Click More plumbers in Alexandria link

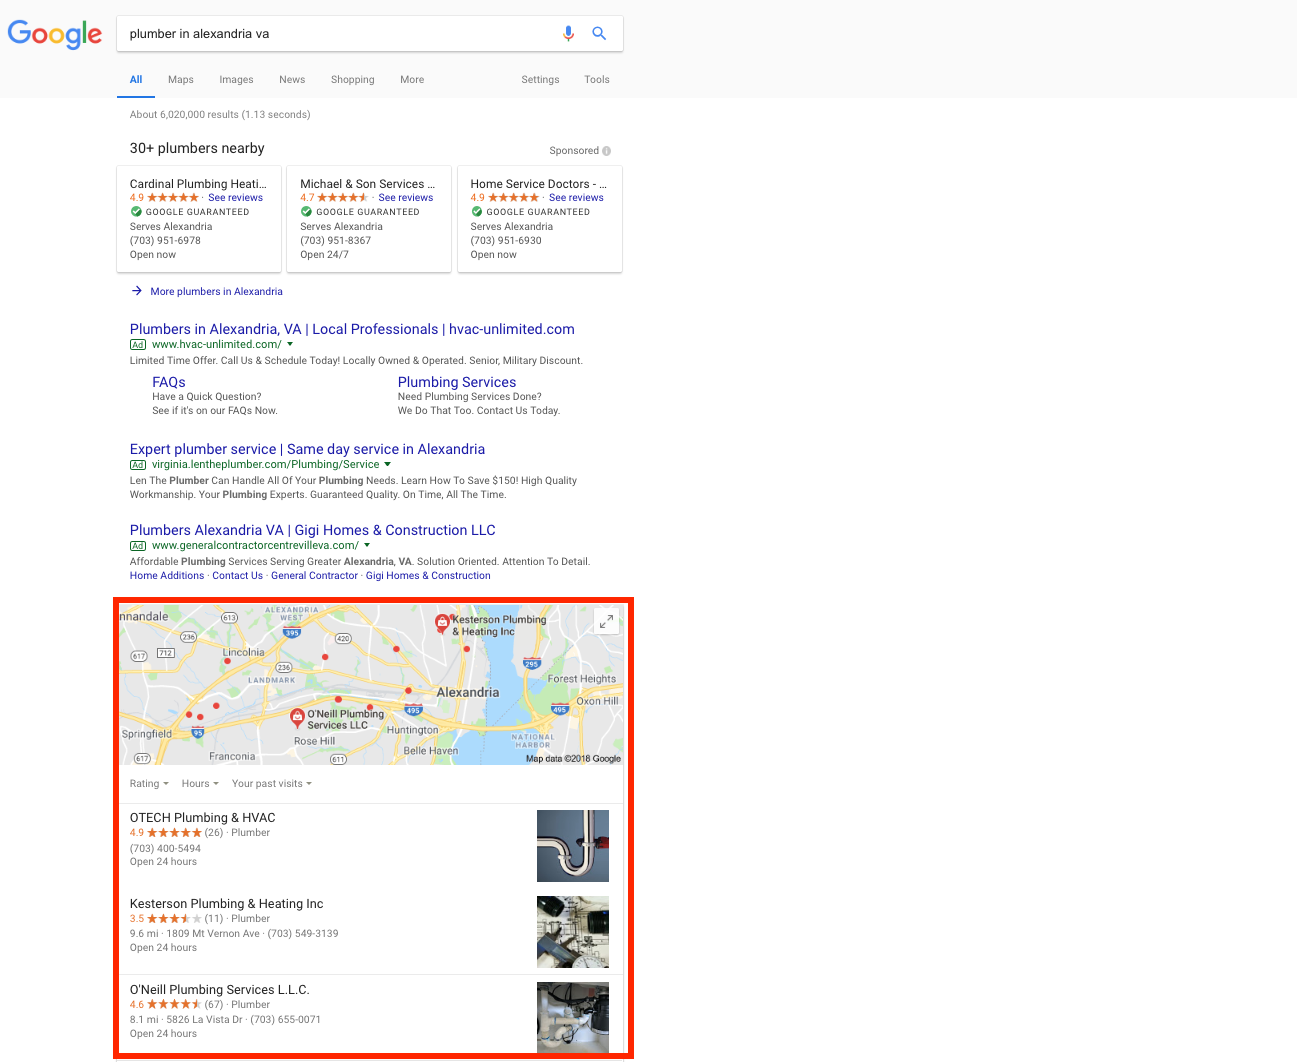[216, 292]
